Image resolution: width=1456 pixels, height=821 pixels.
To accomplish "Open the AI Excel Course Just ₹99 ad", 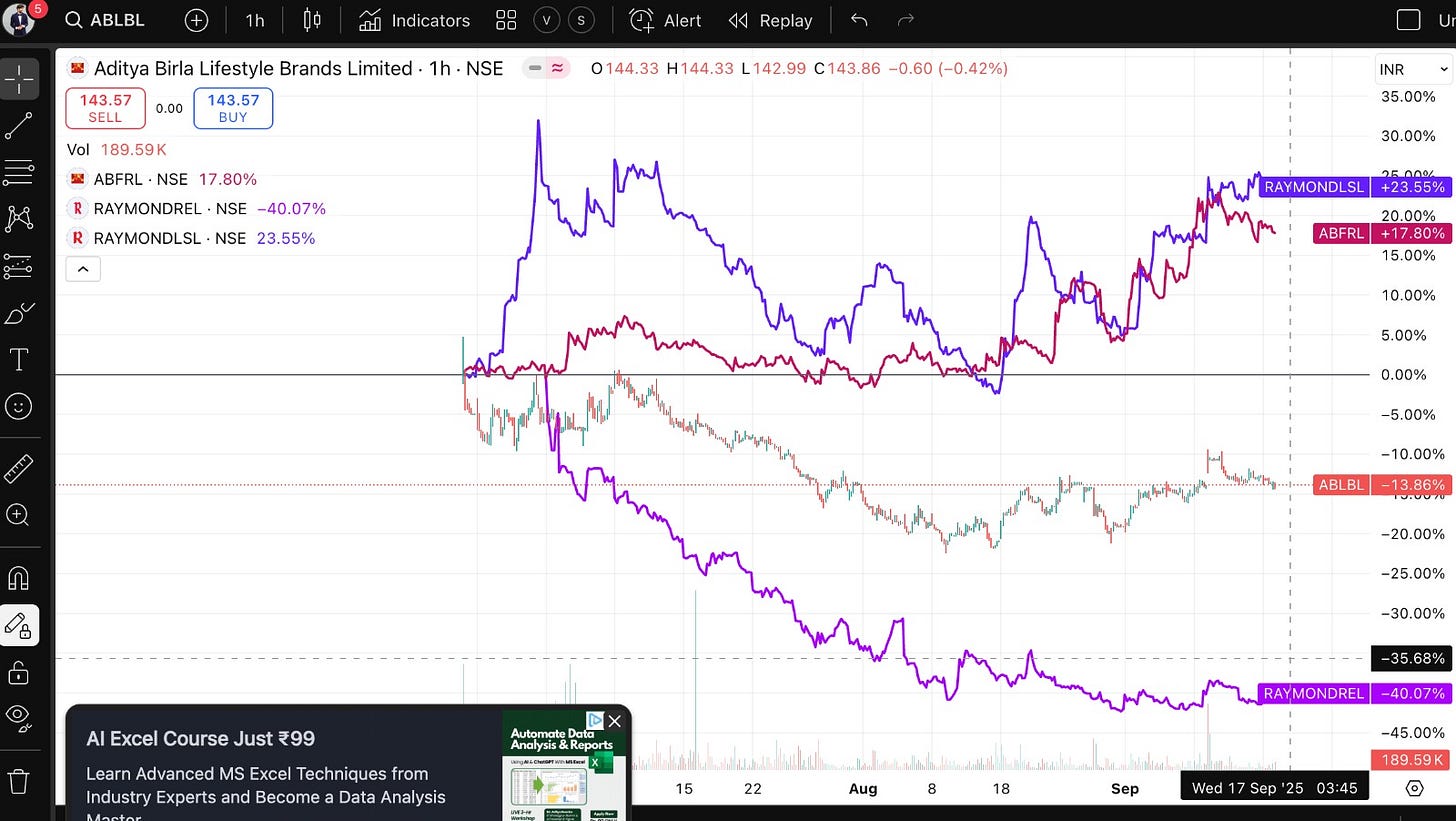I will 200,739.
